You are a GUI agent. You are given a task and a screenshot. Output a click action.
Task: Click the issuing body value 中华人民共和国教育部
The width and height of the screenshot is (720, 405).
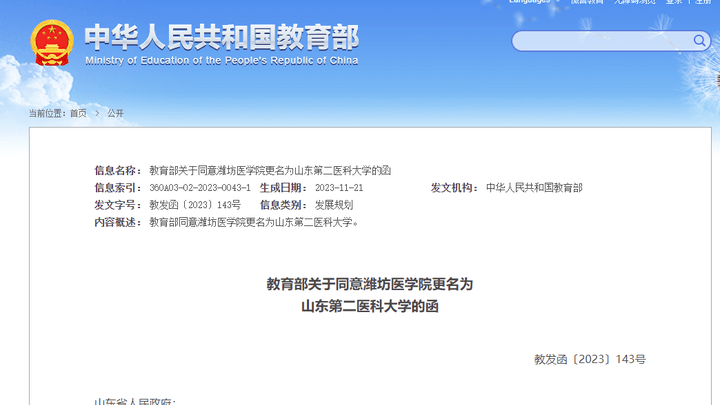tap(534, 188)
